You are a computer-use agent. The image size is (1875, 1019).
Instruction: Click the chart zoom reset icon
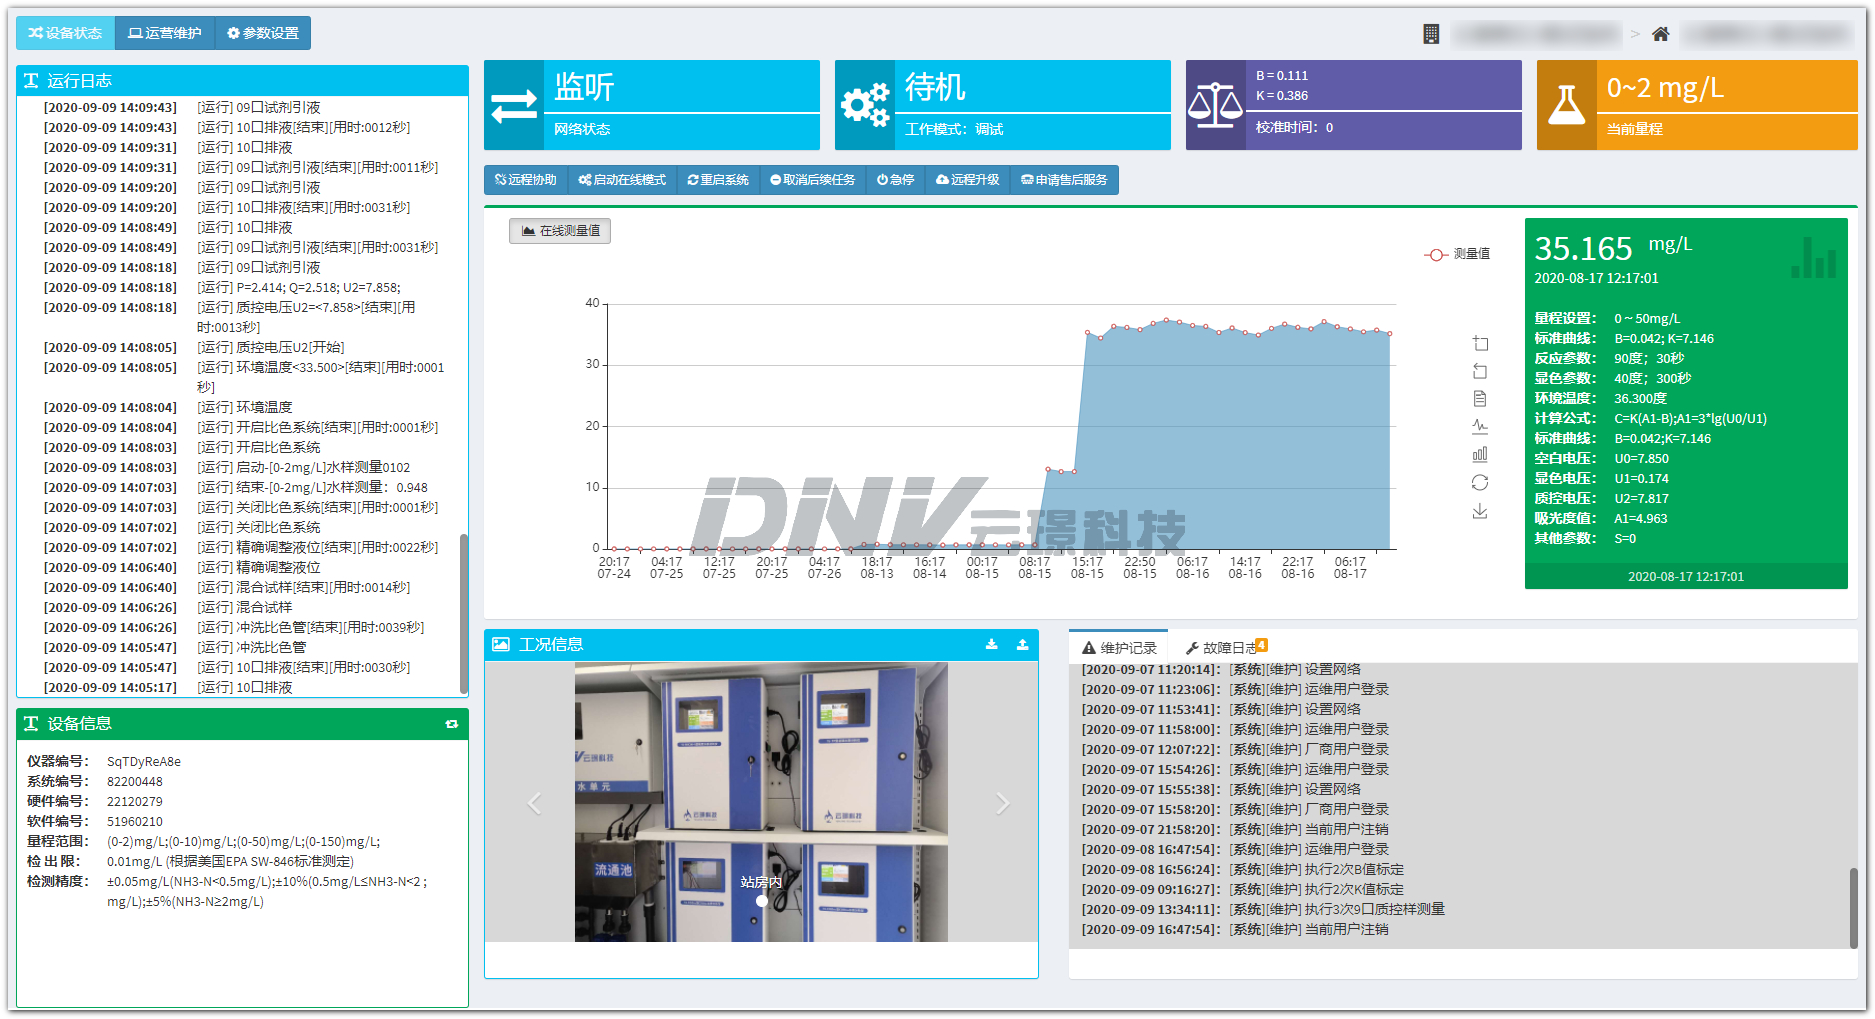(x=1480, y=372)
